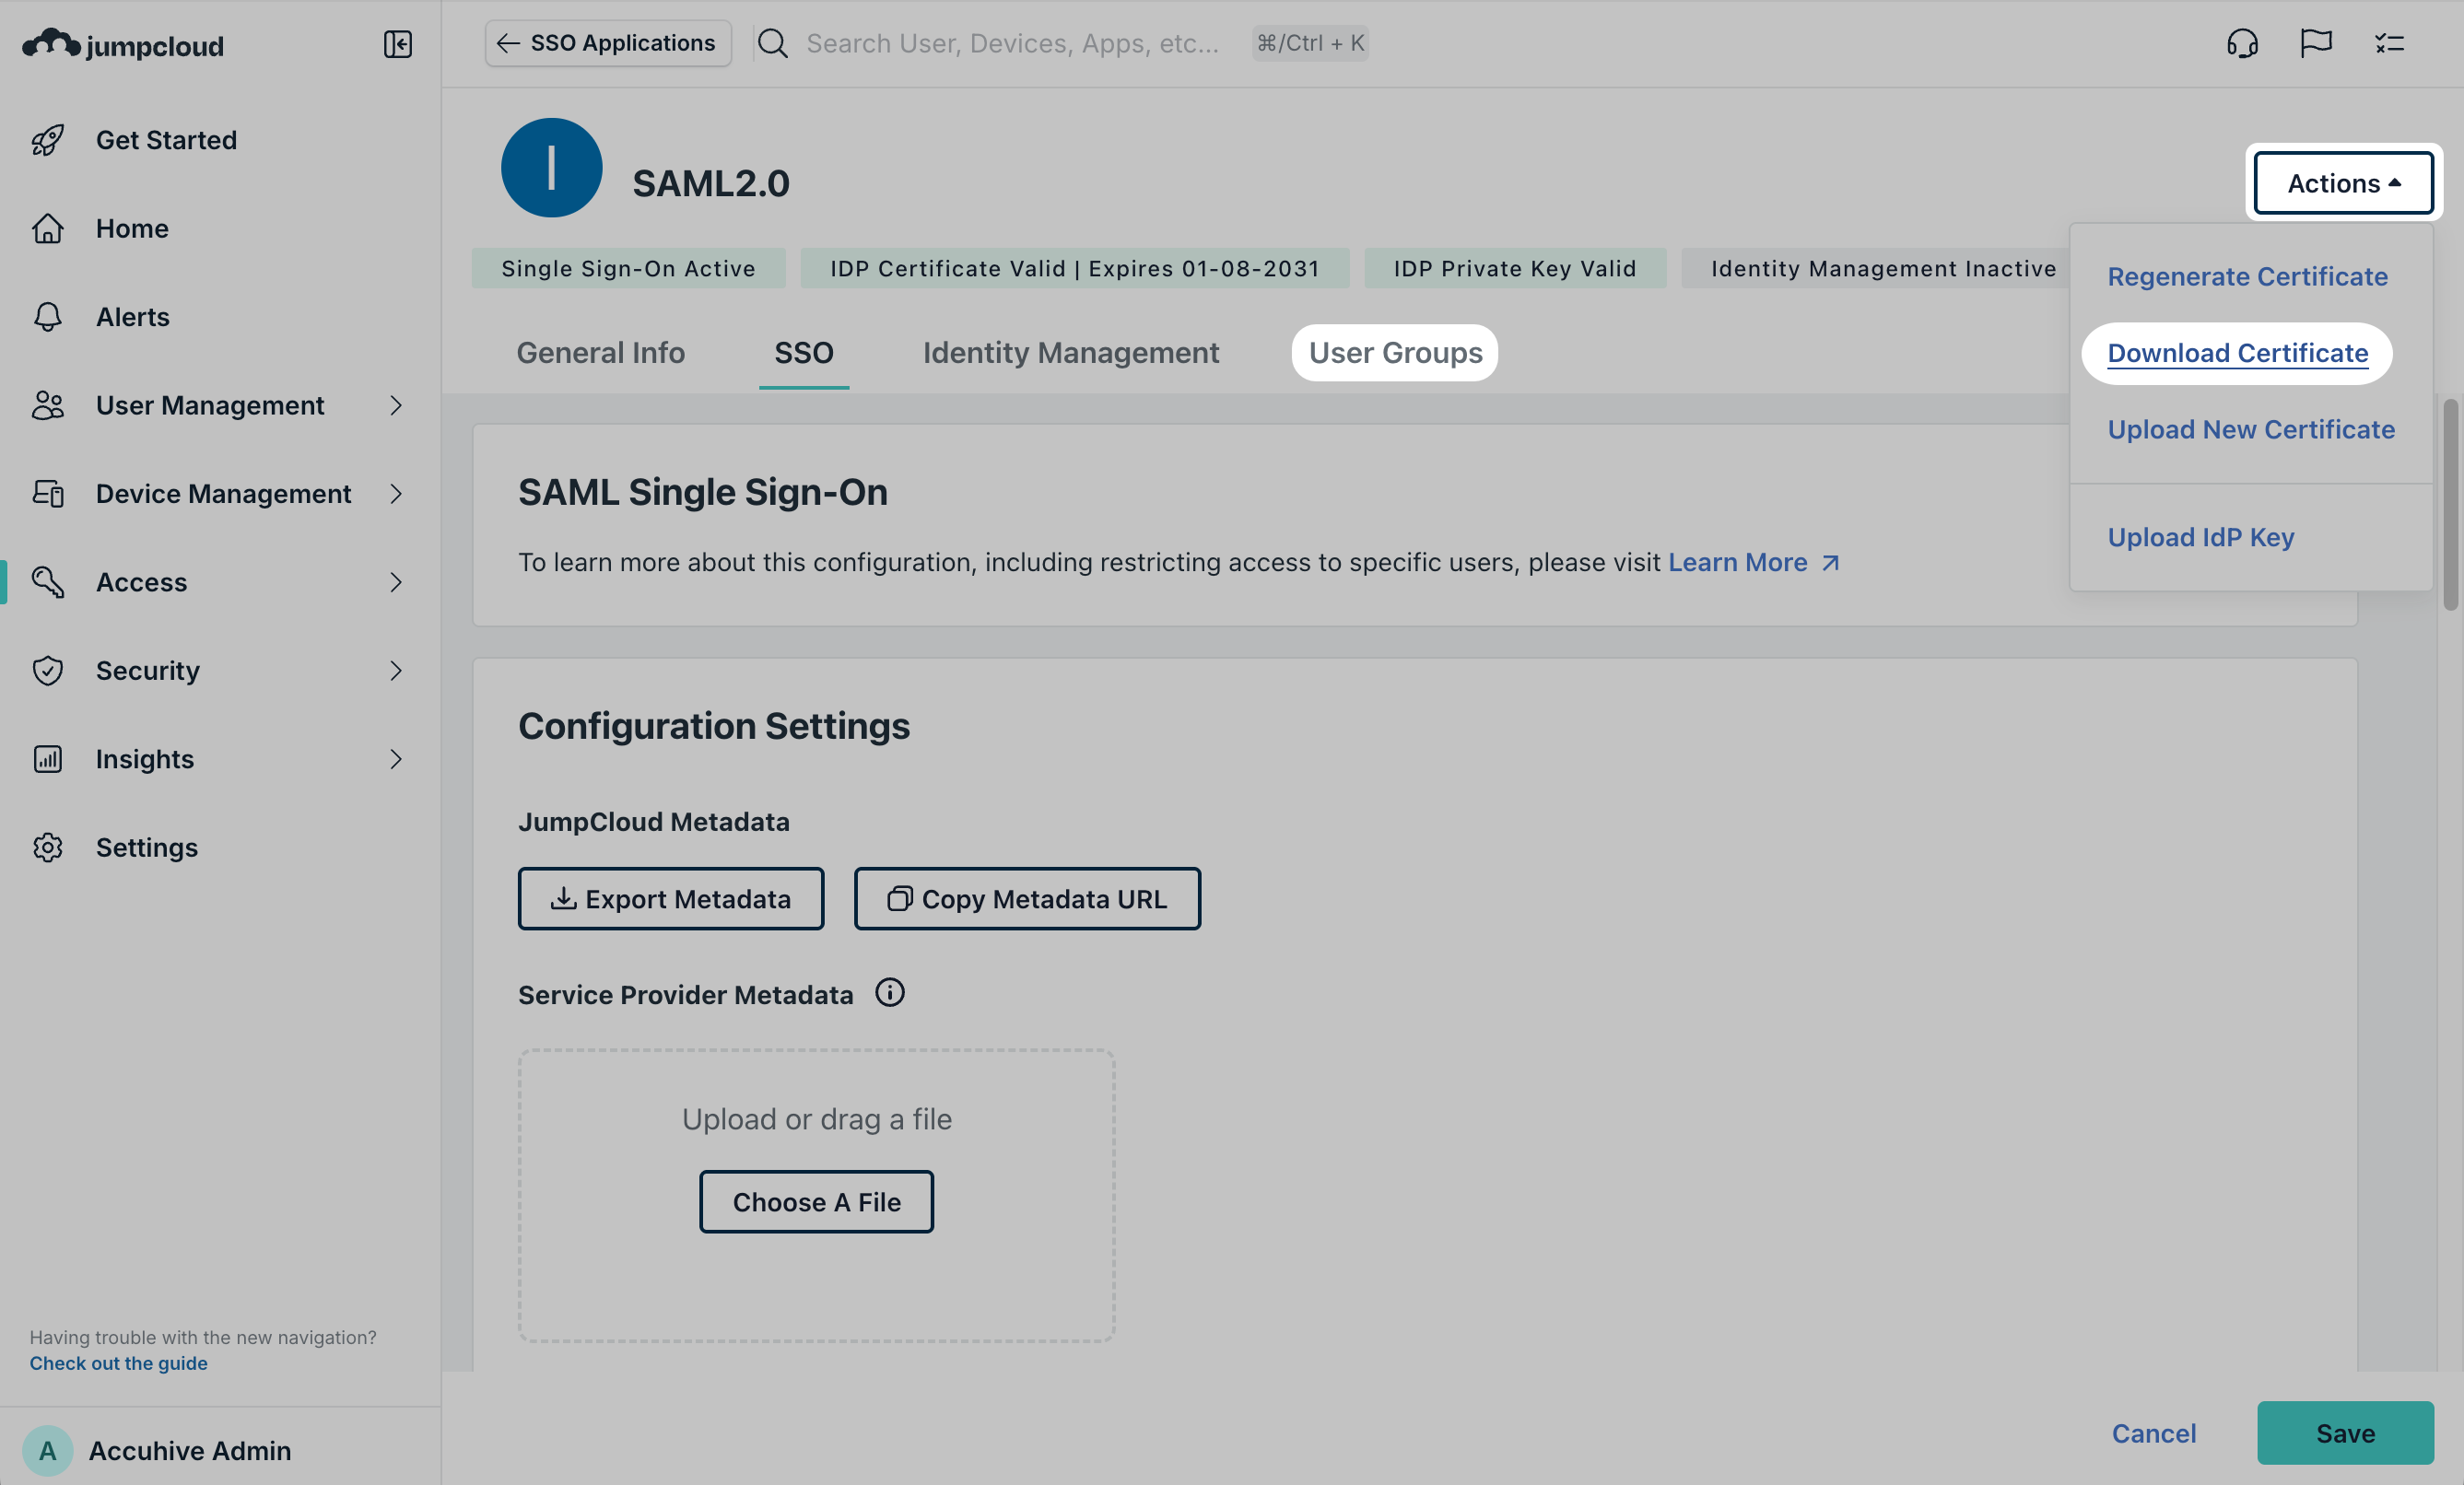Click the IDP Private Key Valid badge
This screenshot has height=1485, width=2464.
tap(1515, 268)
